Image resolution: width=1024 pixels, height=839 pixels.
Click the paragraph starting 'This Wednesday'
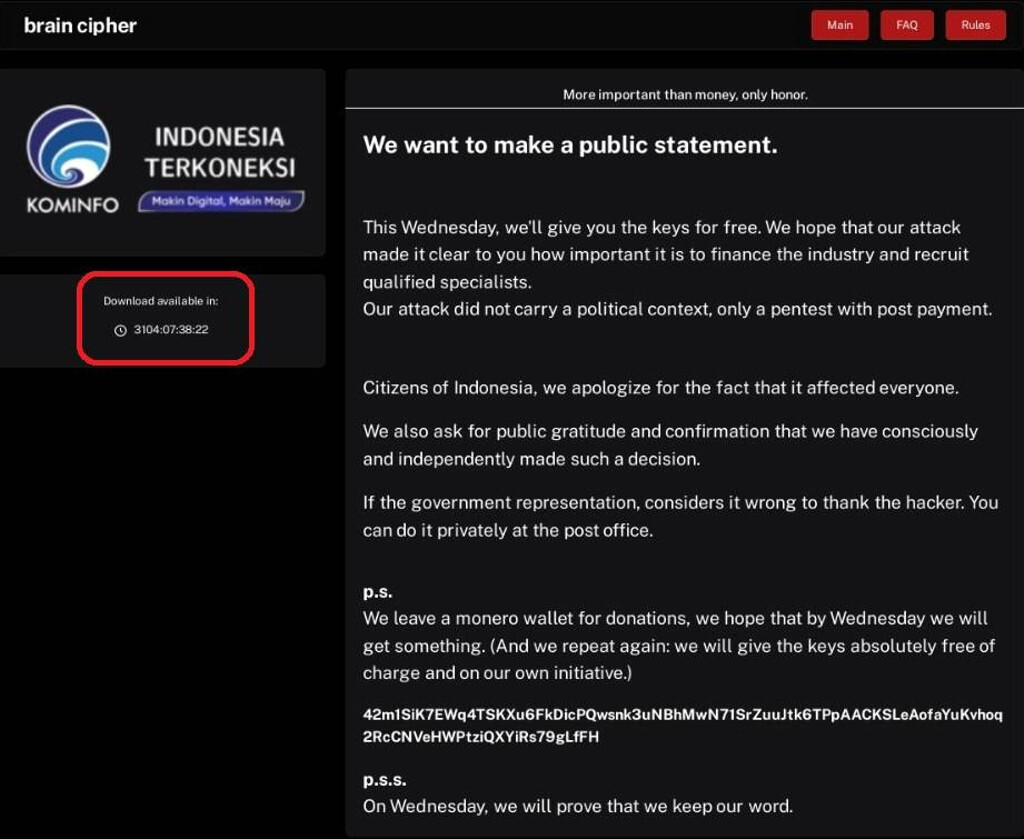(670, 254)
